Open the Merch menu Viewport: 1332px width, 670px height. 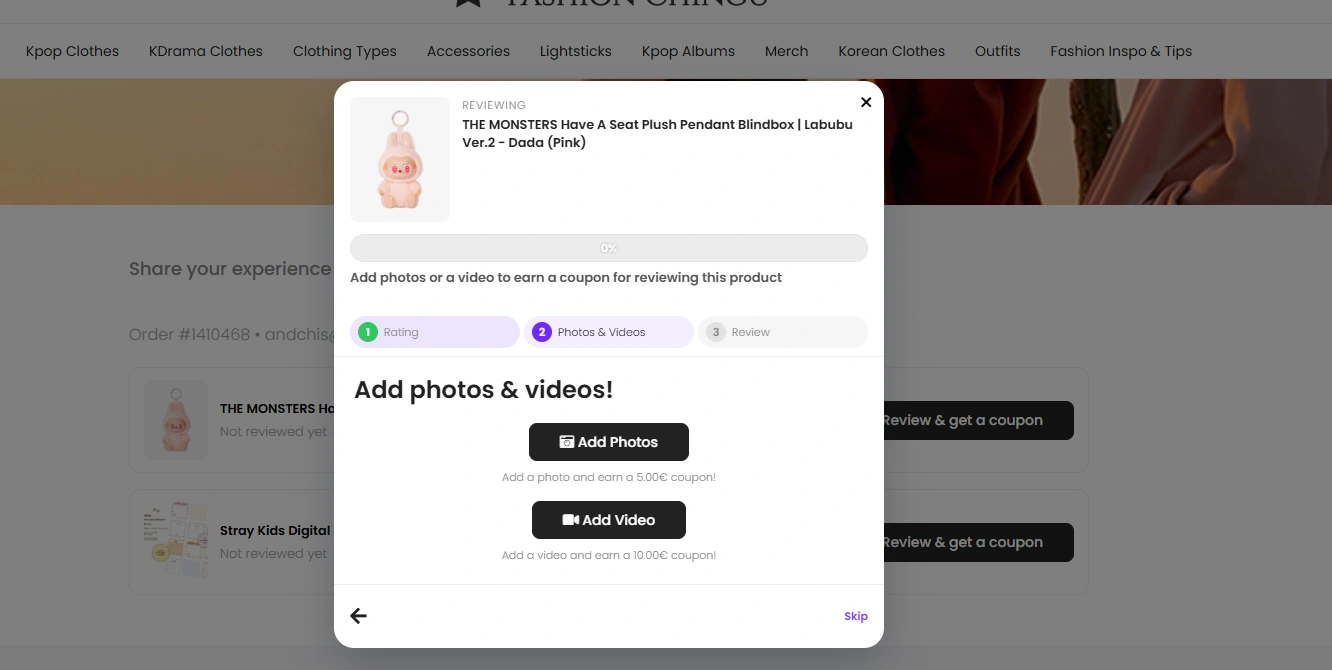[x=787, y=51]
